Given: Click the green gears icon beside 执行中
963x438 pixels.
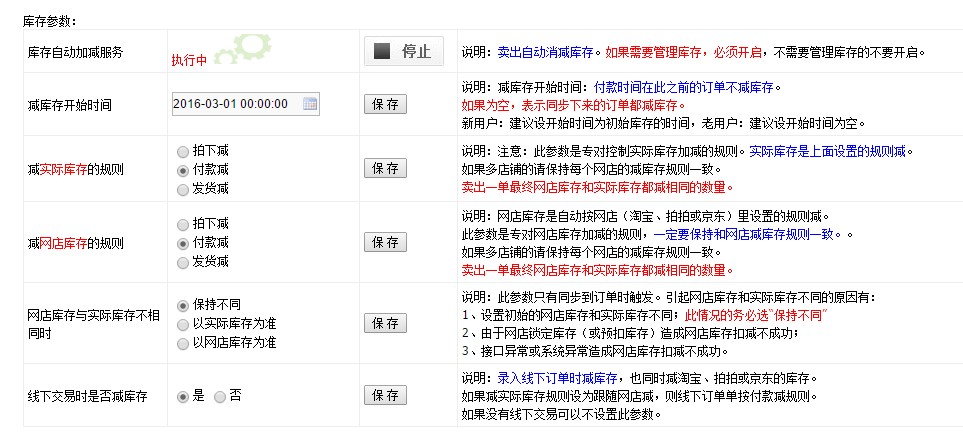Looking at the screenshot, I should point(241,48).
